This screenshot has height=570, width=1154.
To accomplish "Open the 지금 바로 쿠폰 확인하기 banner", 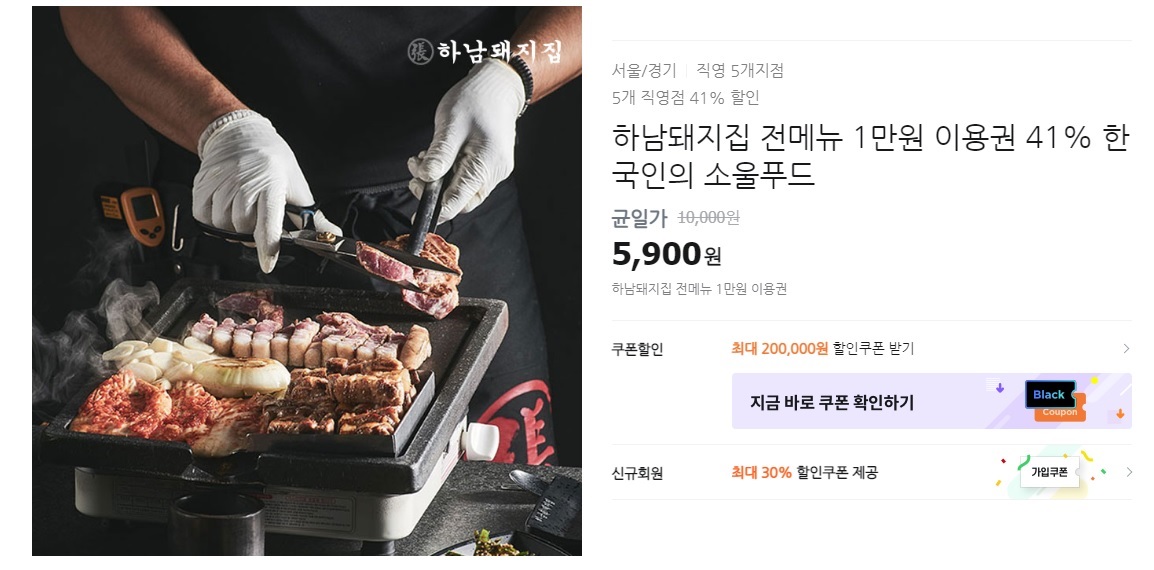I will coord(931,401).
